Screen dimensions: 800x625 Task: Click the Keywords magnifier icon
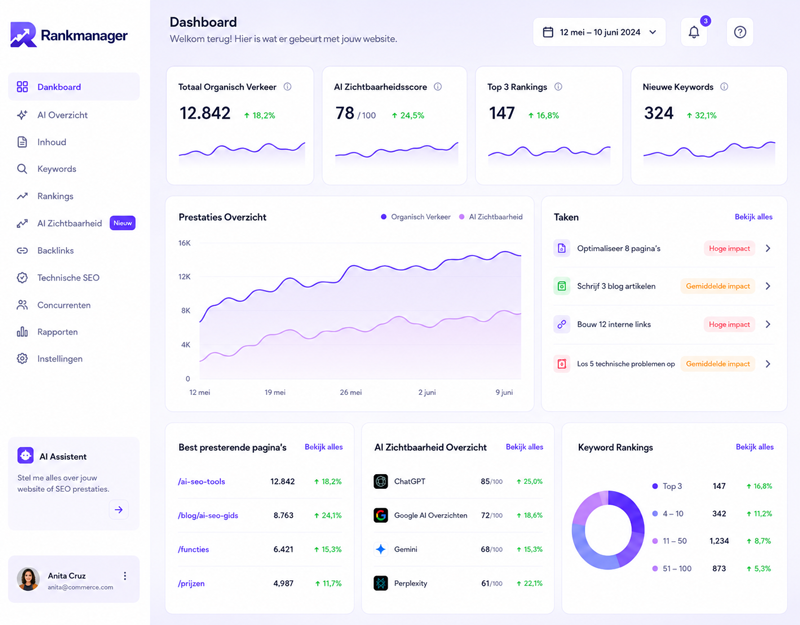click(x=22, y=169)
